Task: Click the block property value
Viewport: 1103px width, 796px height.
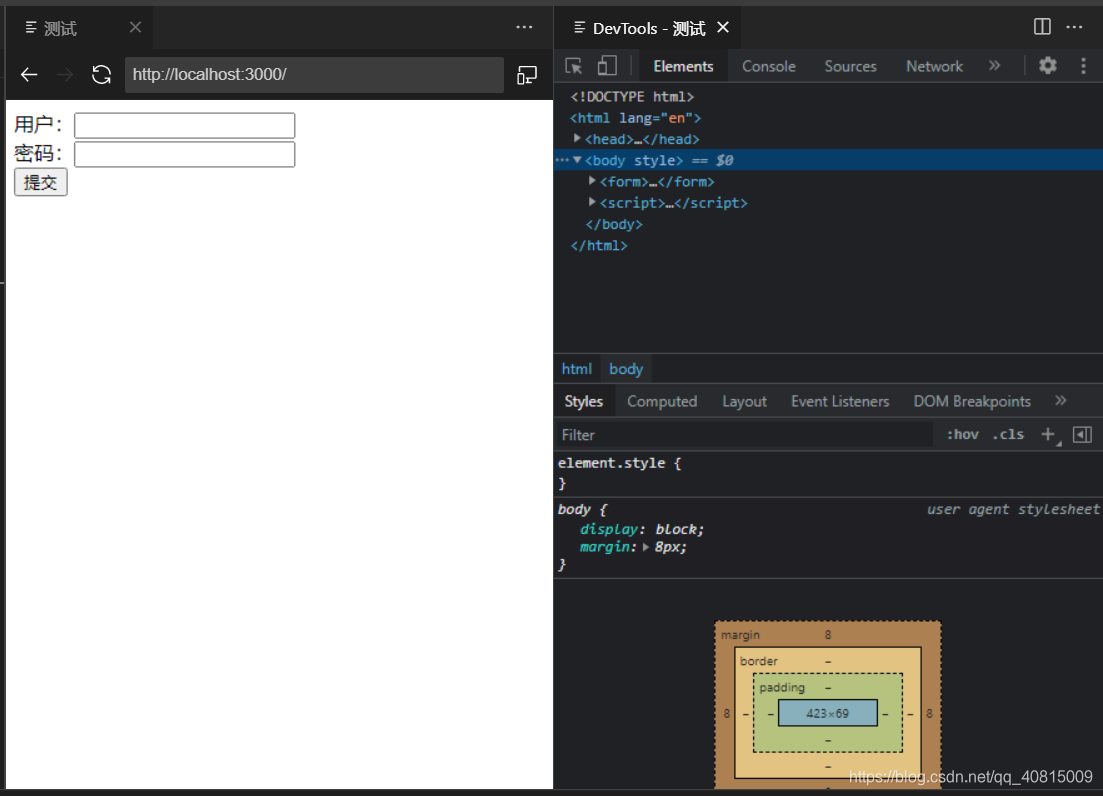Action: 677,529
